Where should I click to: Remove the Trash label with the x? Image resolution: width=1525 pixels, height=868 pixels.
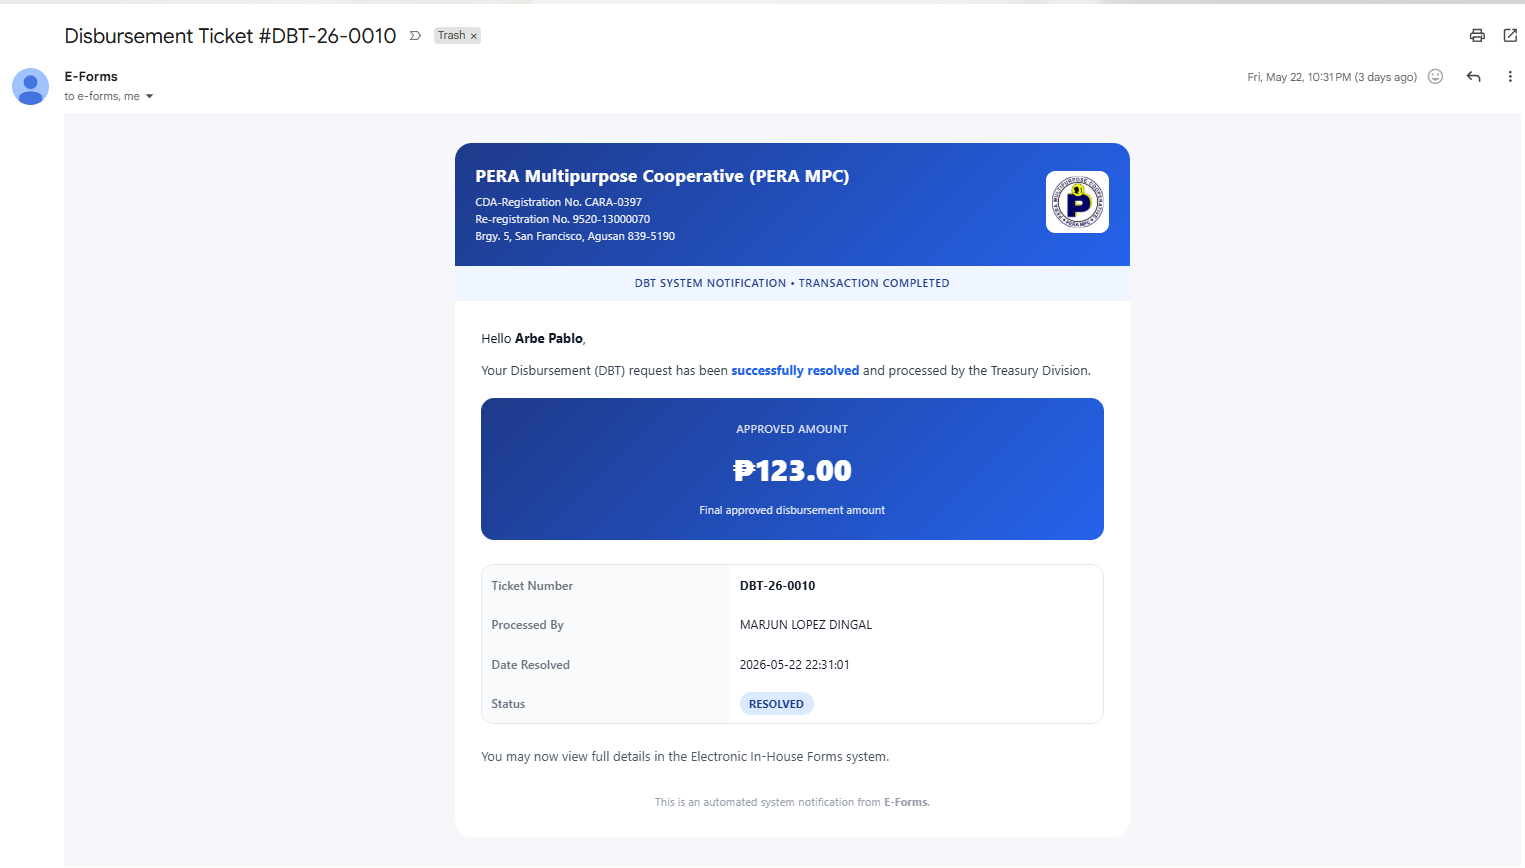[474, 36]
